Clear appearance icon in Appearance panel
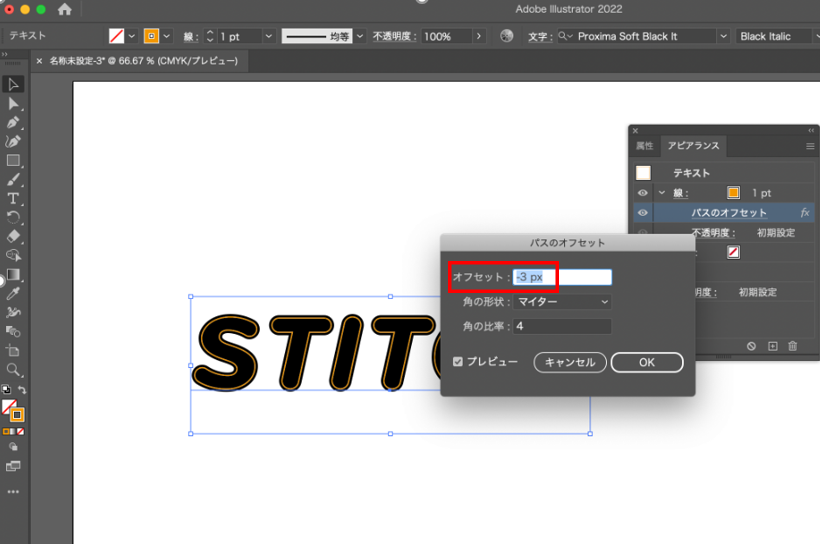 [x=751, y=346]
